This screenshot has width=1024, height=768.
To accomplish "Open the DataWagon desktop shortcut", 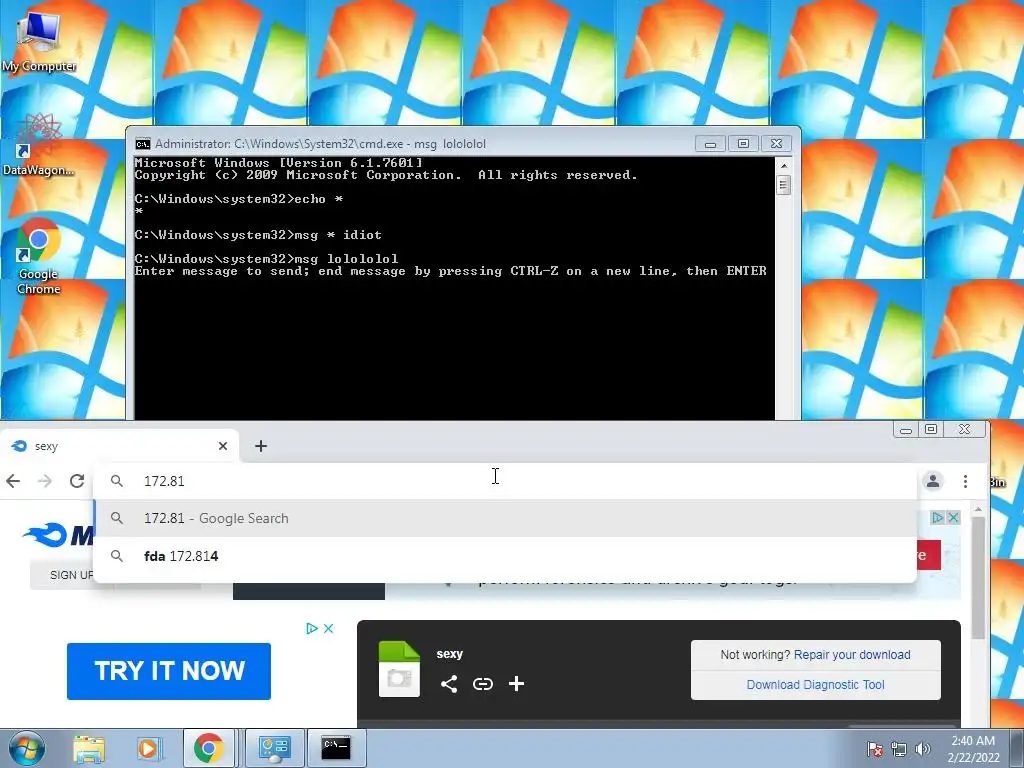I will [39, 145].
